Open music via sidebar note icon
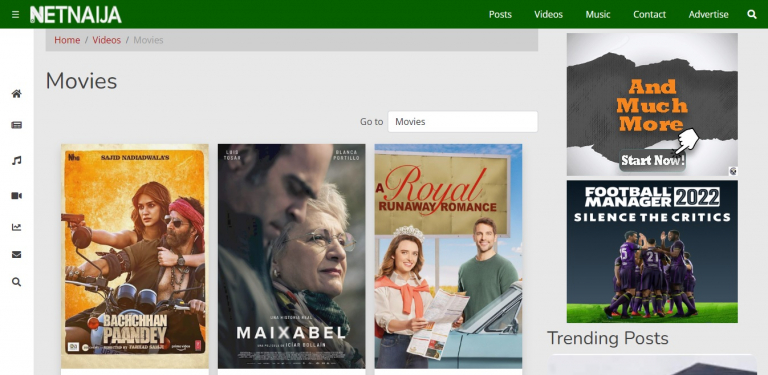Image resolution: width=768 pixels, height=375 pixels. [x=17, y=161]
